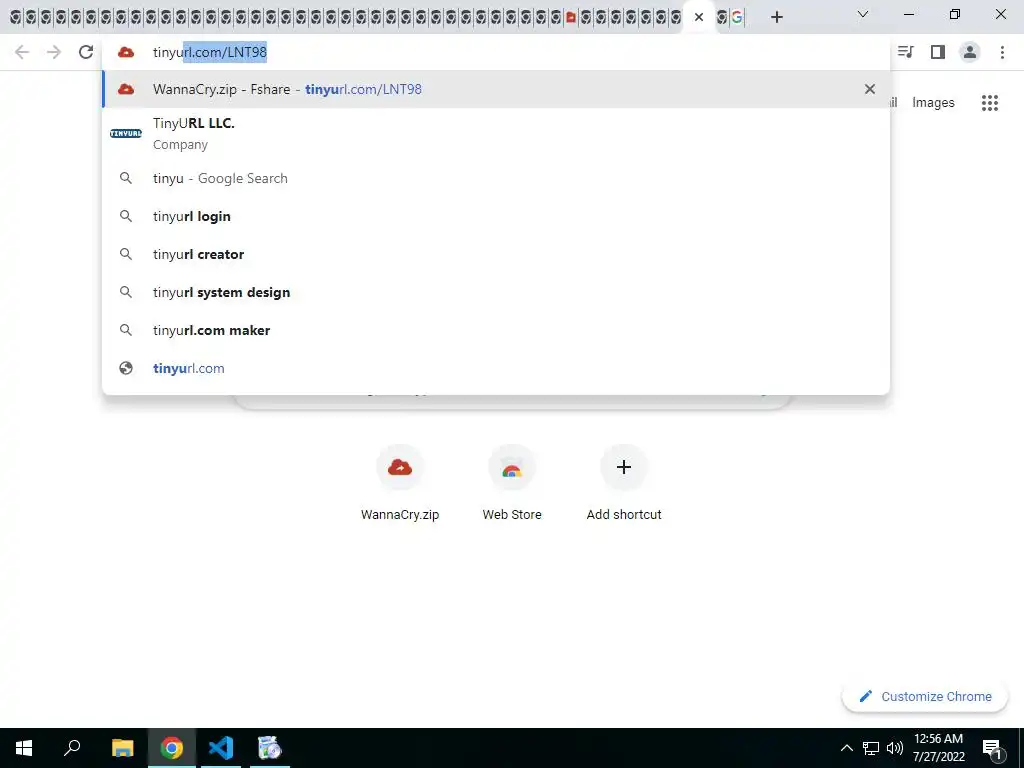Switch to the red-icon tab in the tab strip
The image size is (1024, 768).
[x=571, y=18]
